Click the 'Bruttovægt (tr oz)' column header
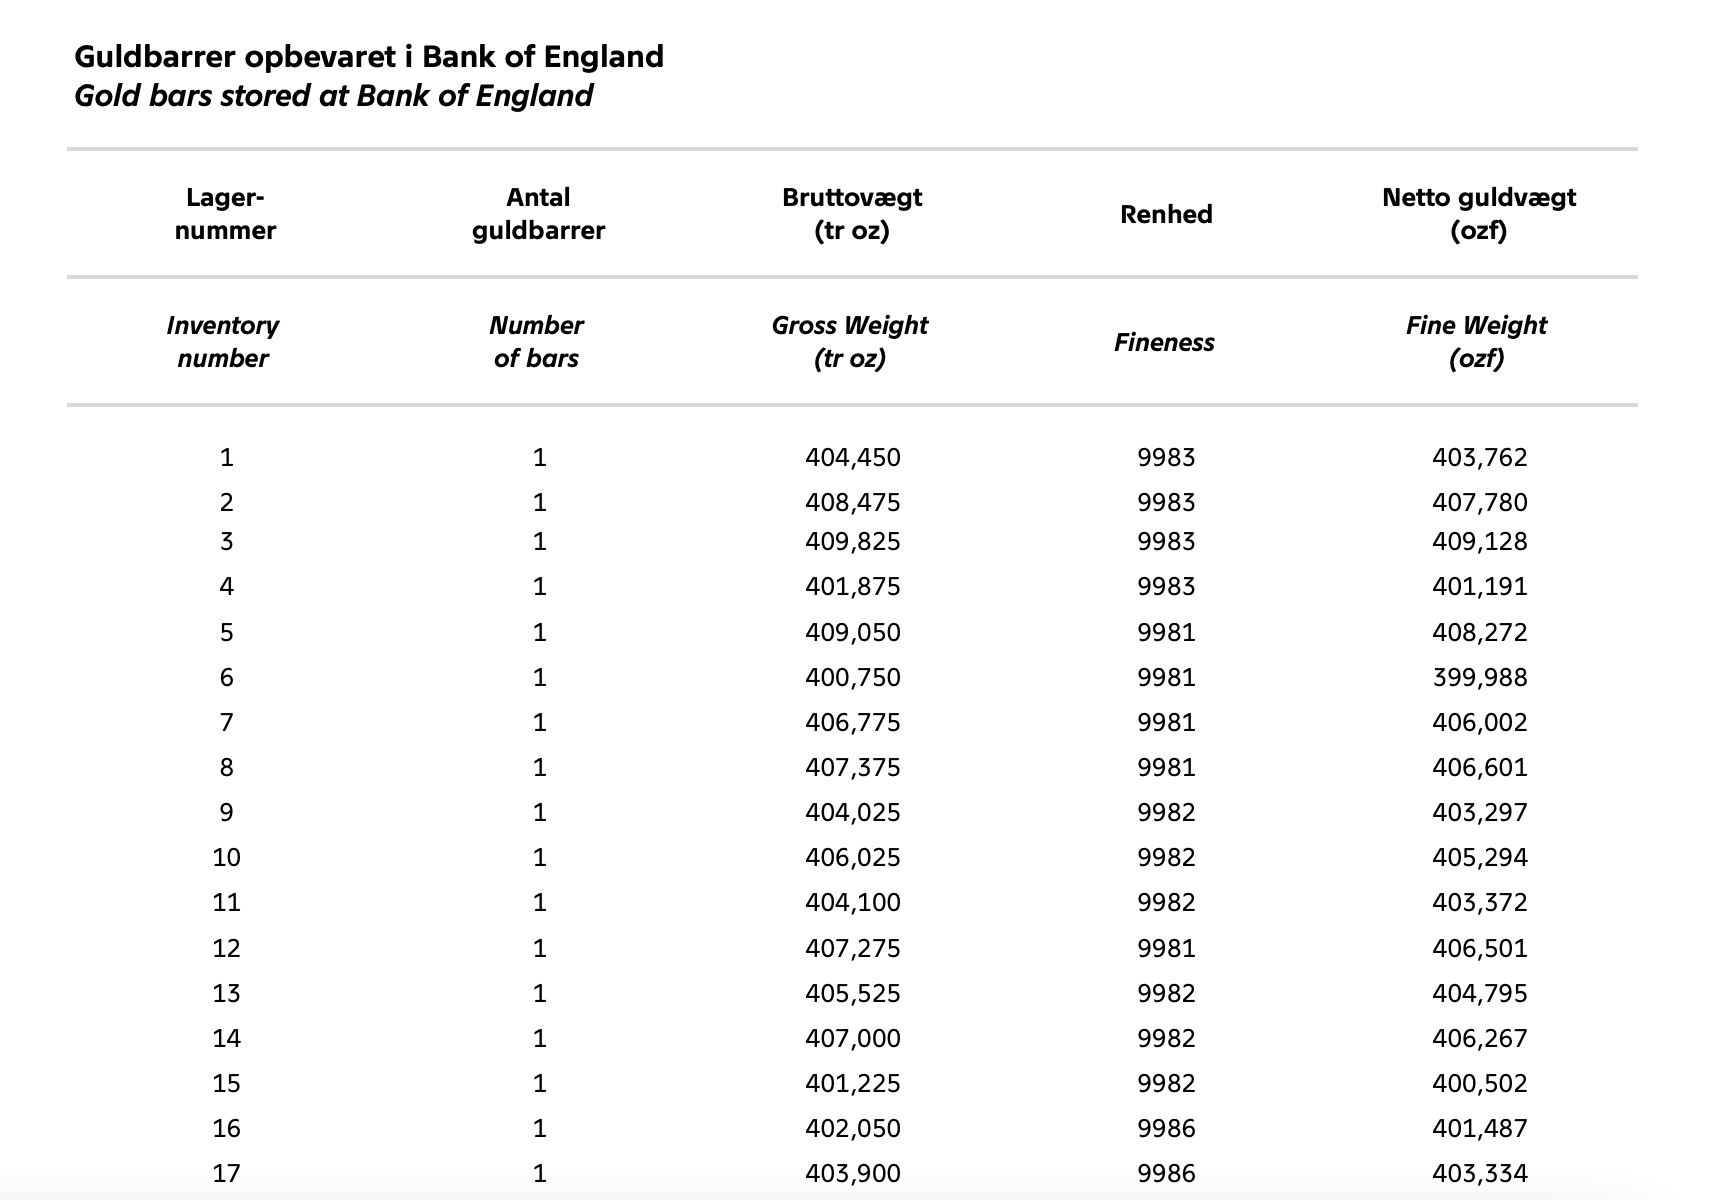 point(852,214)
